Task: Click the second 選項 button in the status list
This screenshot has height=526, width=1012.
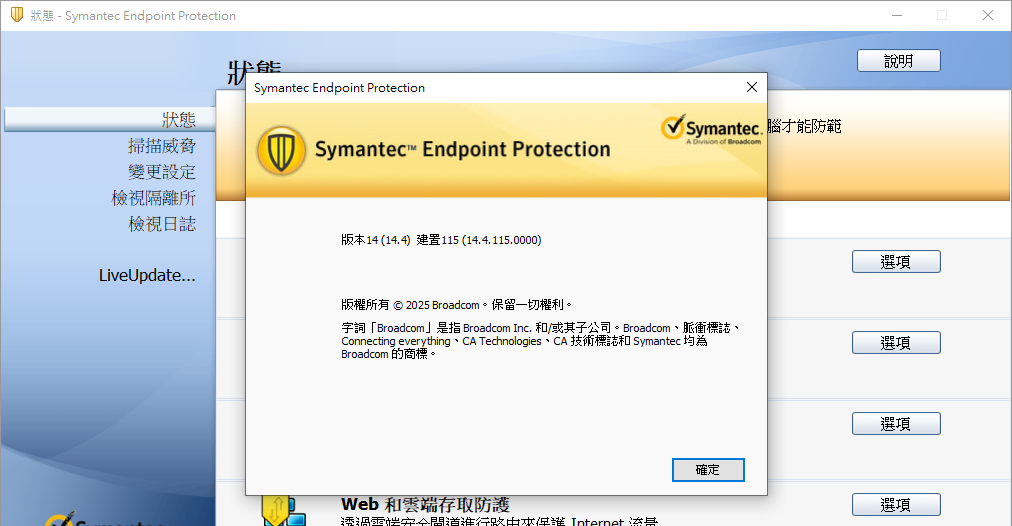Action: 896,343
